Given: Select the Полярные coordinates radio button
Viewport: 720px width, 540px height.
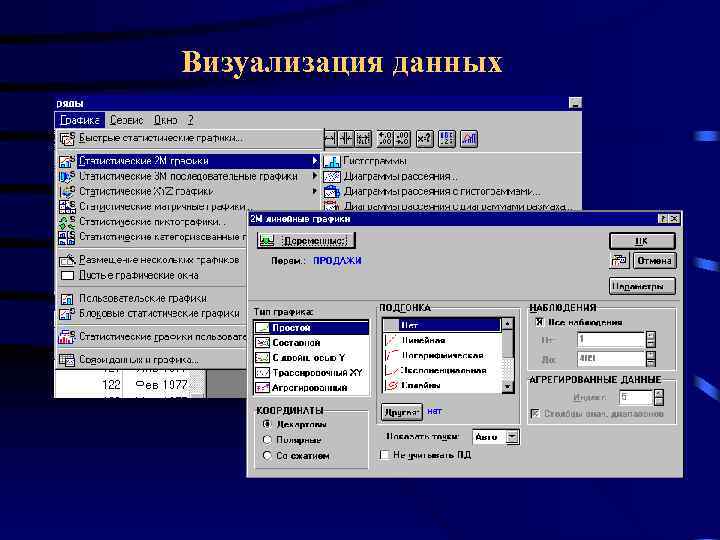Looking at the screenshot, I should (267, 440).
